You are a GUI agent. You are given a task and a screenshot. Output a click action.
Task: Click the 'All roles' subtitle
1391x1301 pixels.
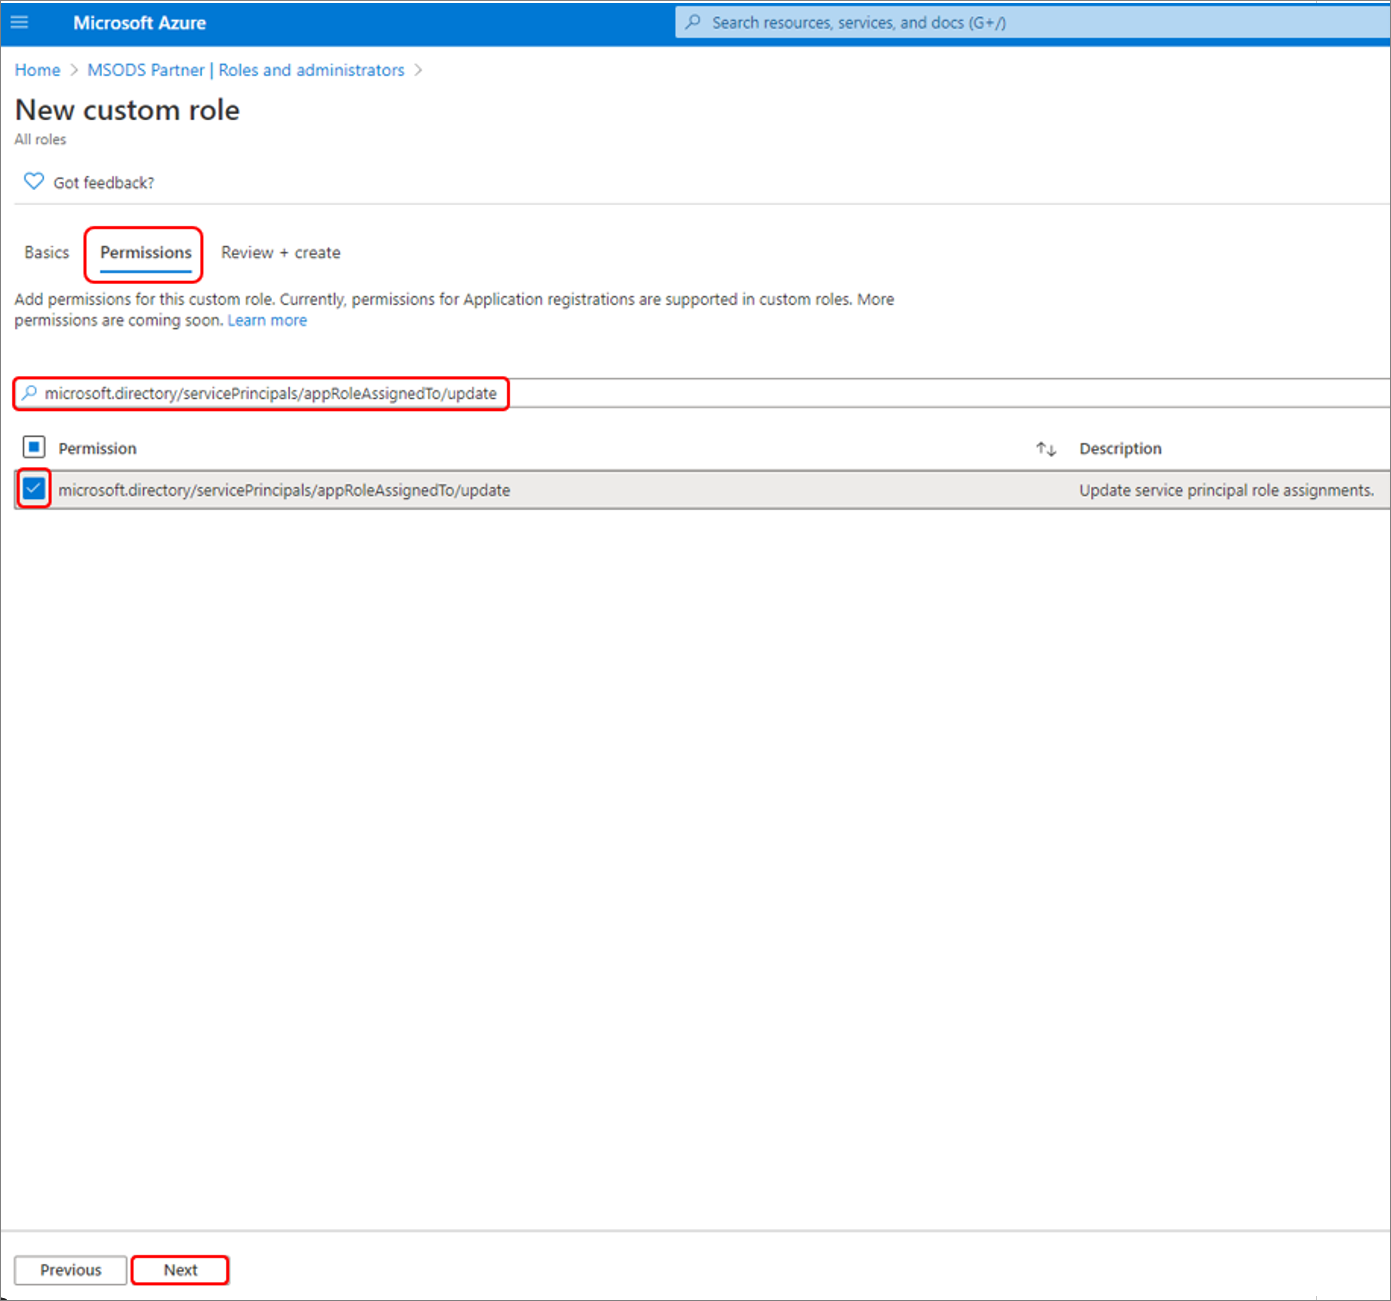click(41, 139)
